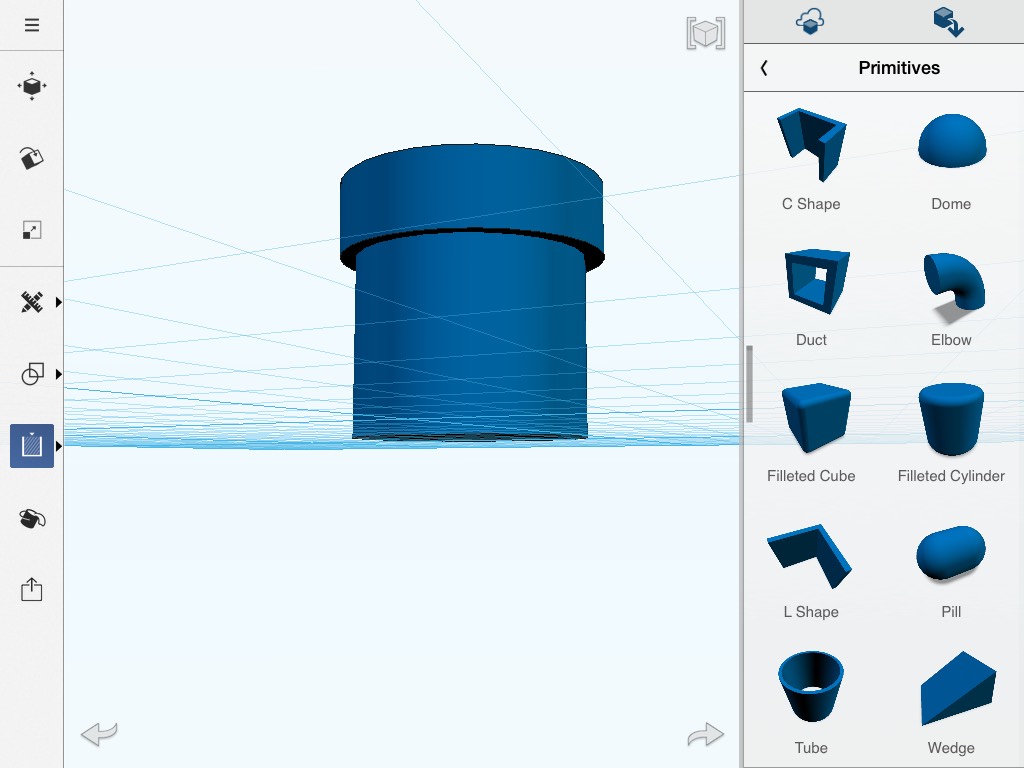The height and width of the screenshot is (768, 1024).
Task: Select the Rotate tool icon
Action: pyautogui.click(x=31, y=158)
